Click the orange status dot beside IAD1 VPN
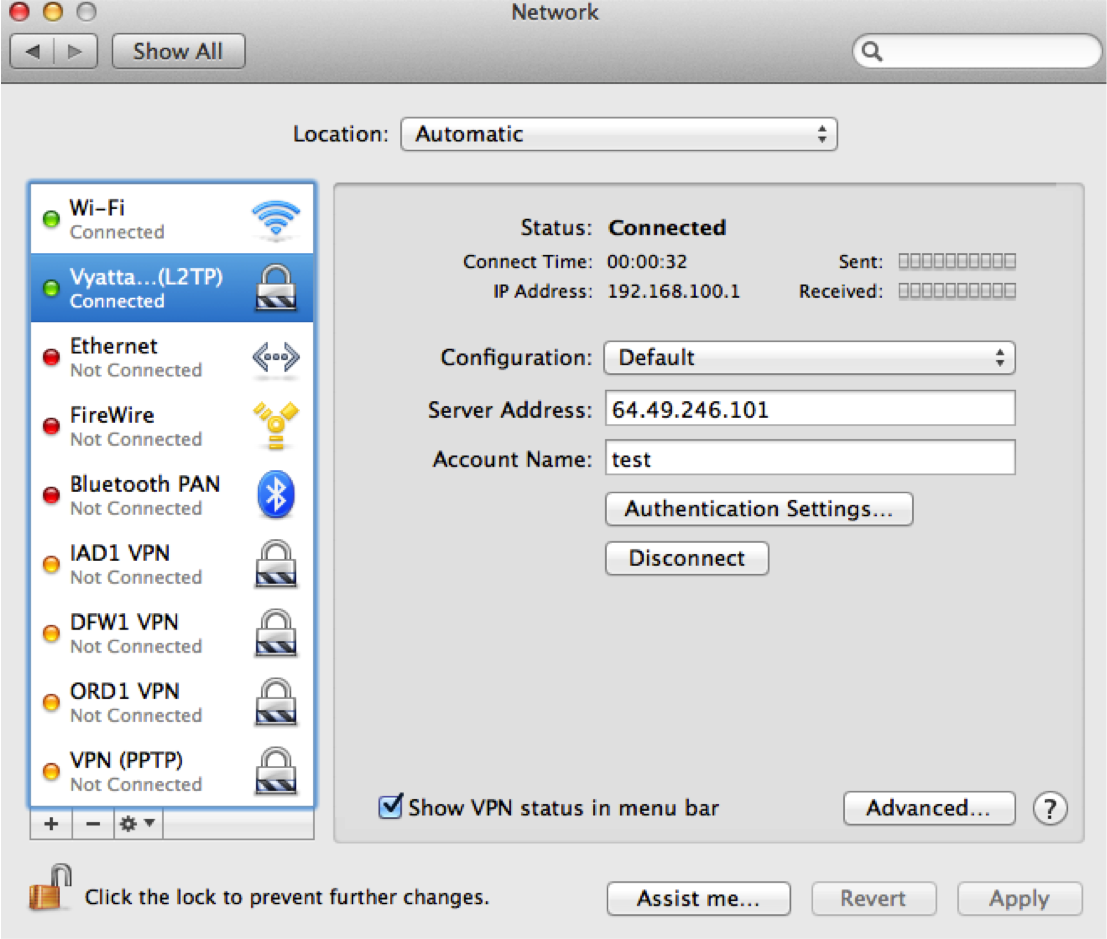Image resolution: width=1107 pixels, height=939 pixels. coord(51,564)
